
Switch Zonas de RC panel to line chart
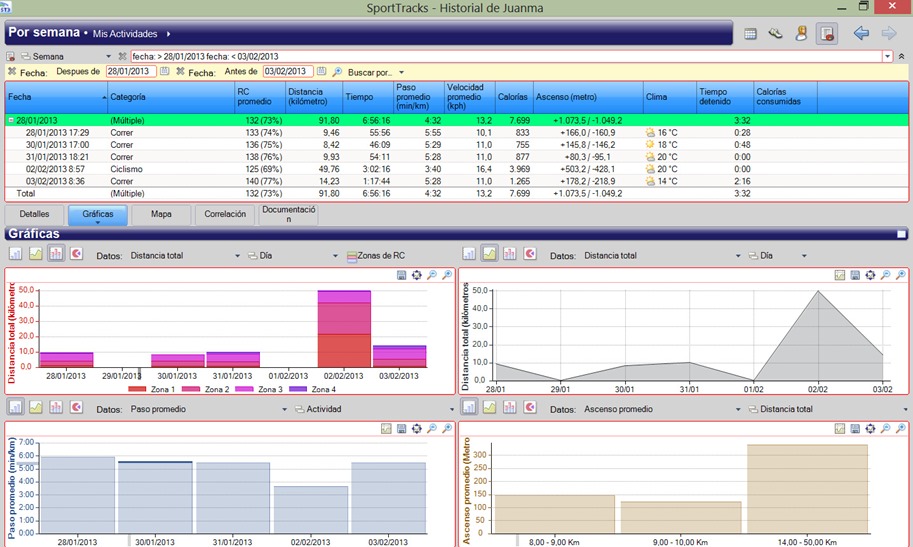click(36, 254)
